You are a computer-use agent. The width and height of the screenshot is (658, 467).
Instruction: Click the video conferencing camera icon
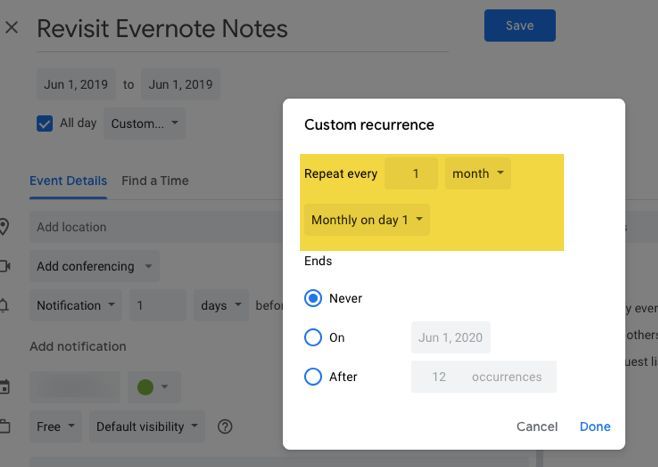[5, 266]
